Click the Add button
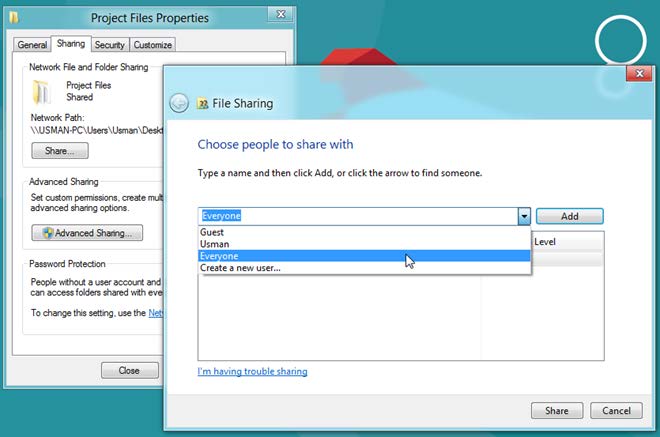This screenshot has width=660, height=437. point(570,216)
